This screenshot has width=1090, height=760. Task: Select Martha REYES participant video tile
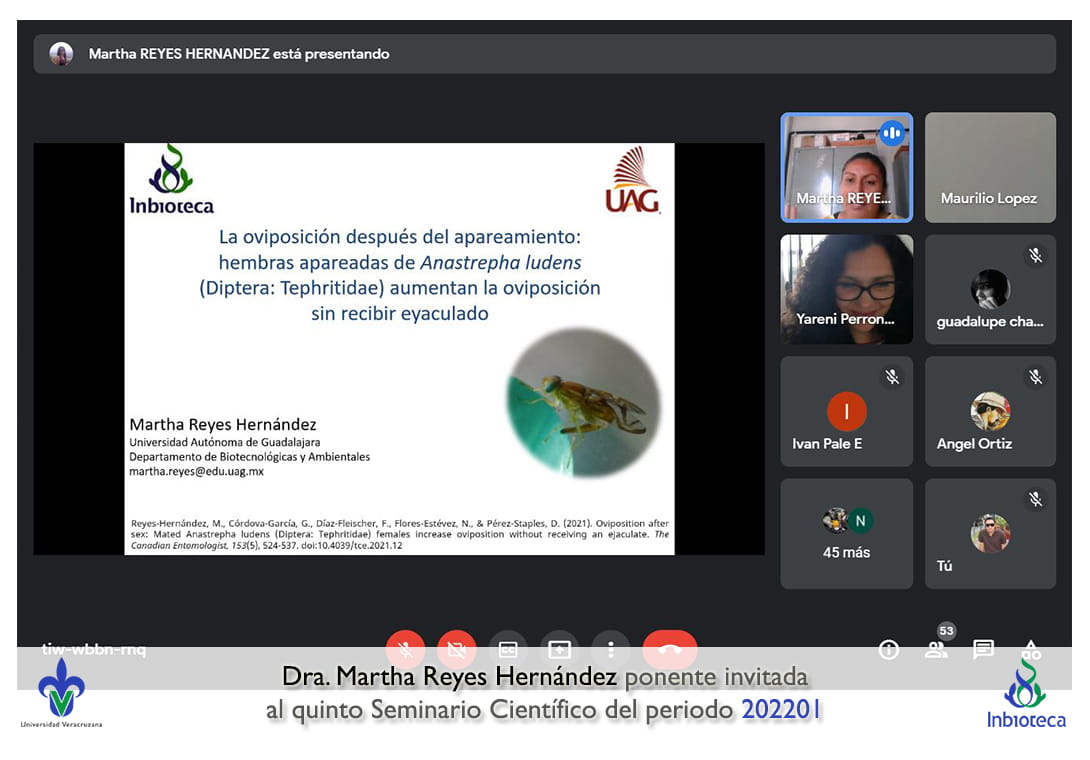click(846, 167)
